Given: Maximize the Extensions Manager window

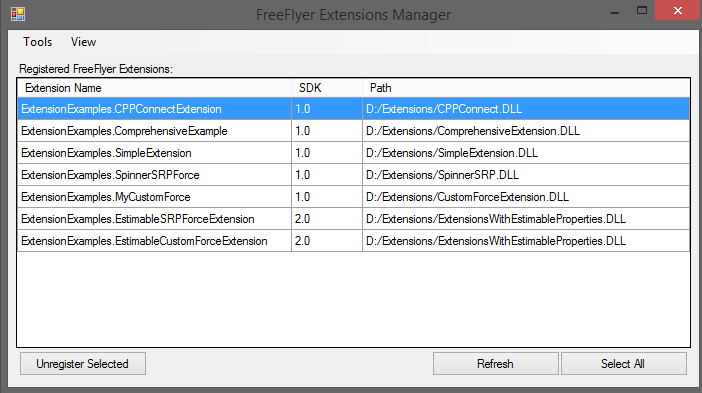Looking at the screenshot, I should [x=642, y=11].
